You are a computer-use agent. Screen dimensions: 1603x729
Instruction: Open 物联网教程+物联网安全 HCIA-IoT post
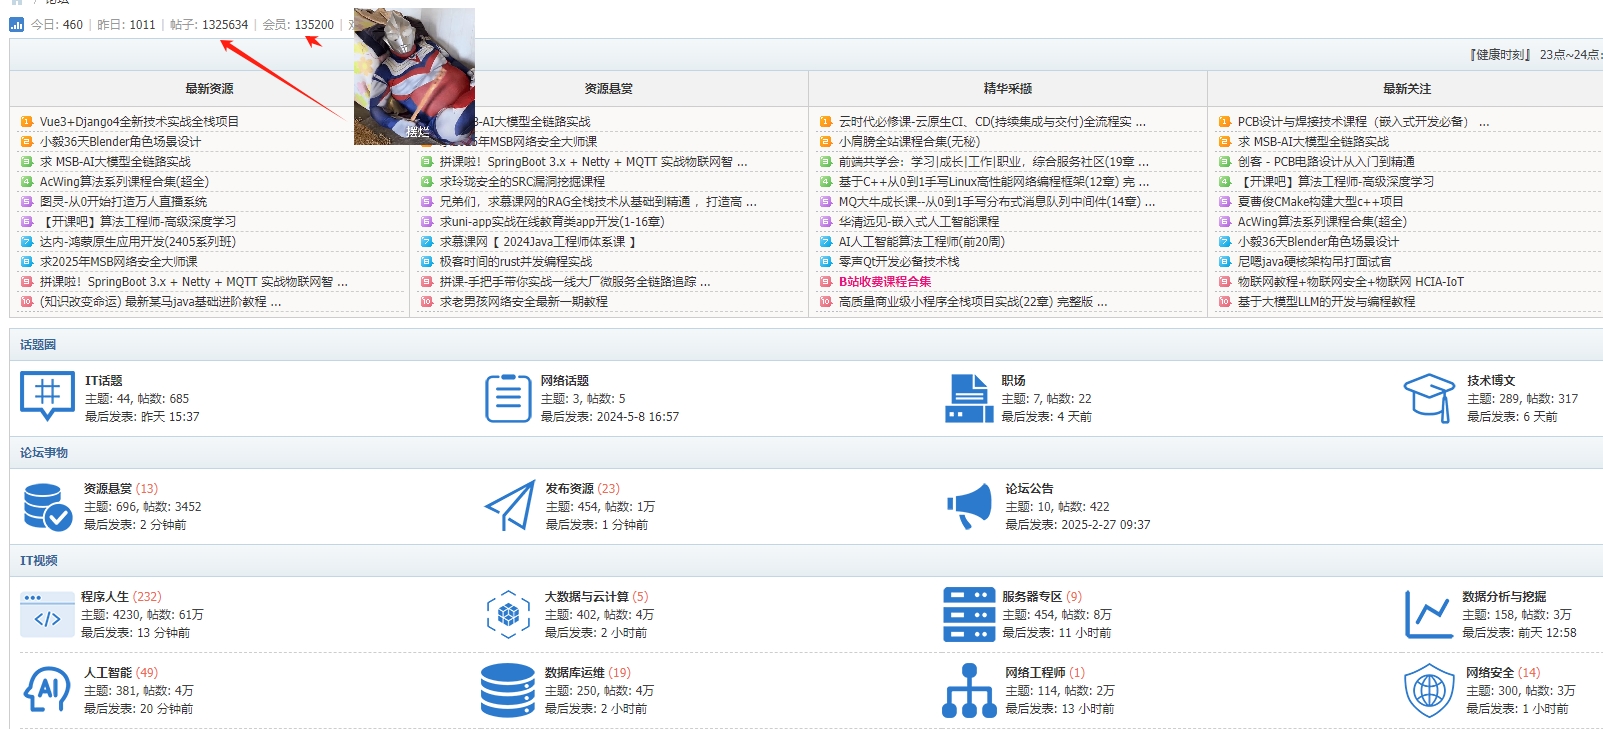1351,281
